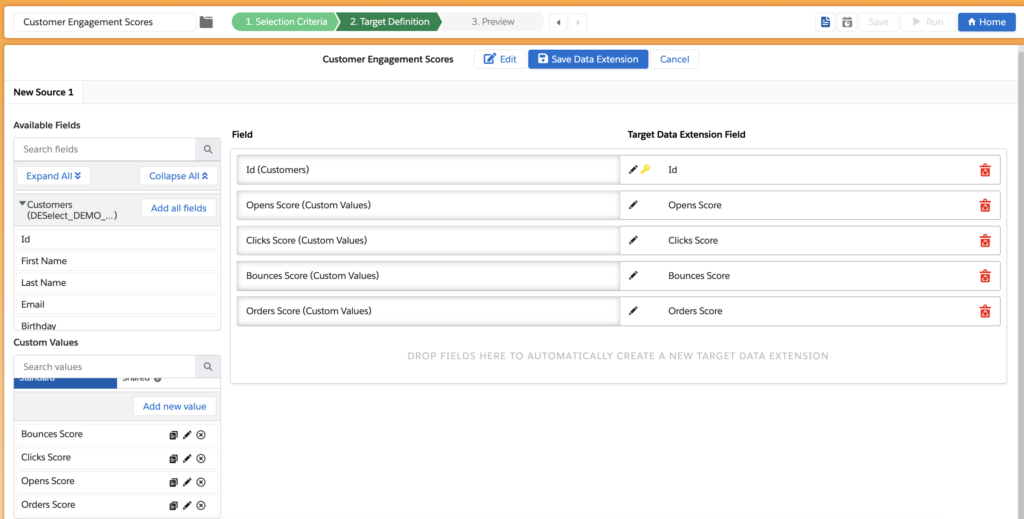
Task: Delete the Orders Score custom value
Action: [x=201, y=506]
